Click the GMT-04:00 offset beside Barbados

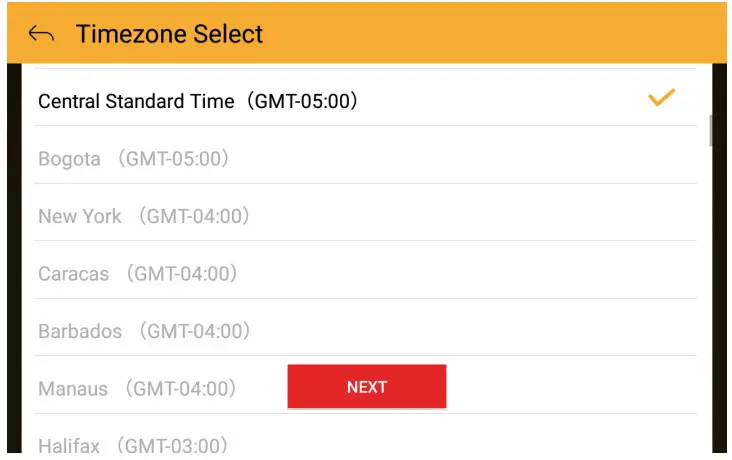(194, 331)
